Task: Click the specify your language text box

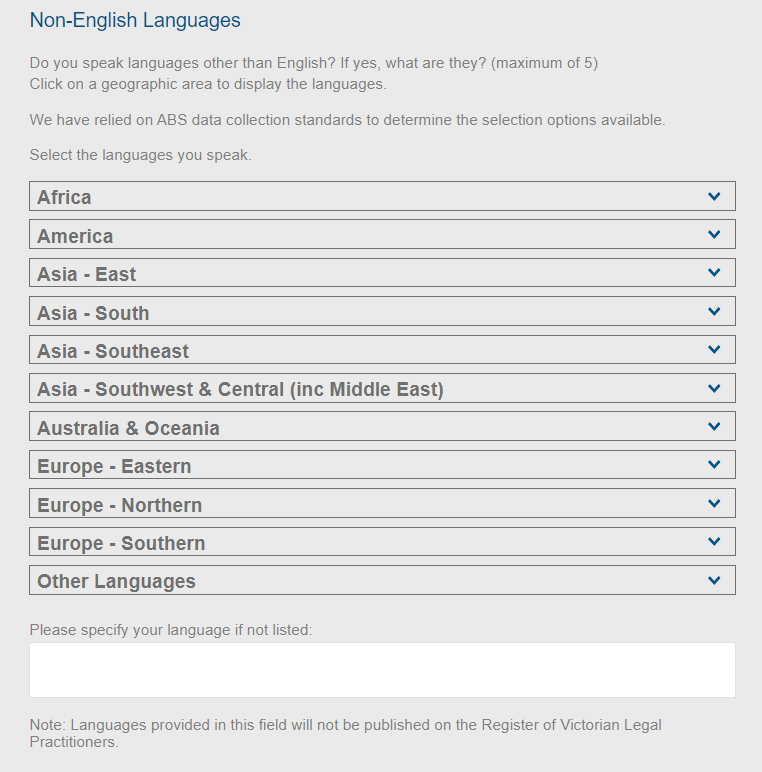Action: [x=382, y=669]
